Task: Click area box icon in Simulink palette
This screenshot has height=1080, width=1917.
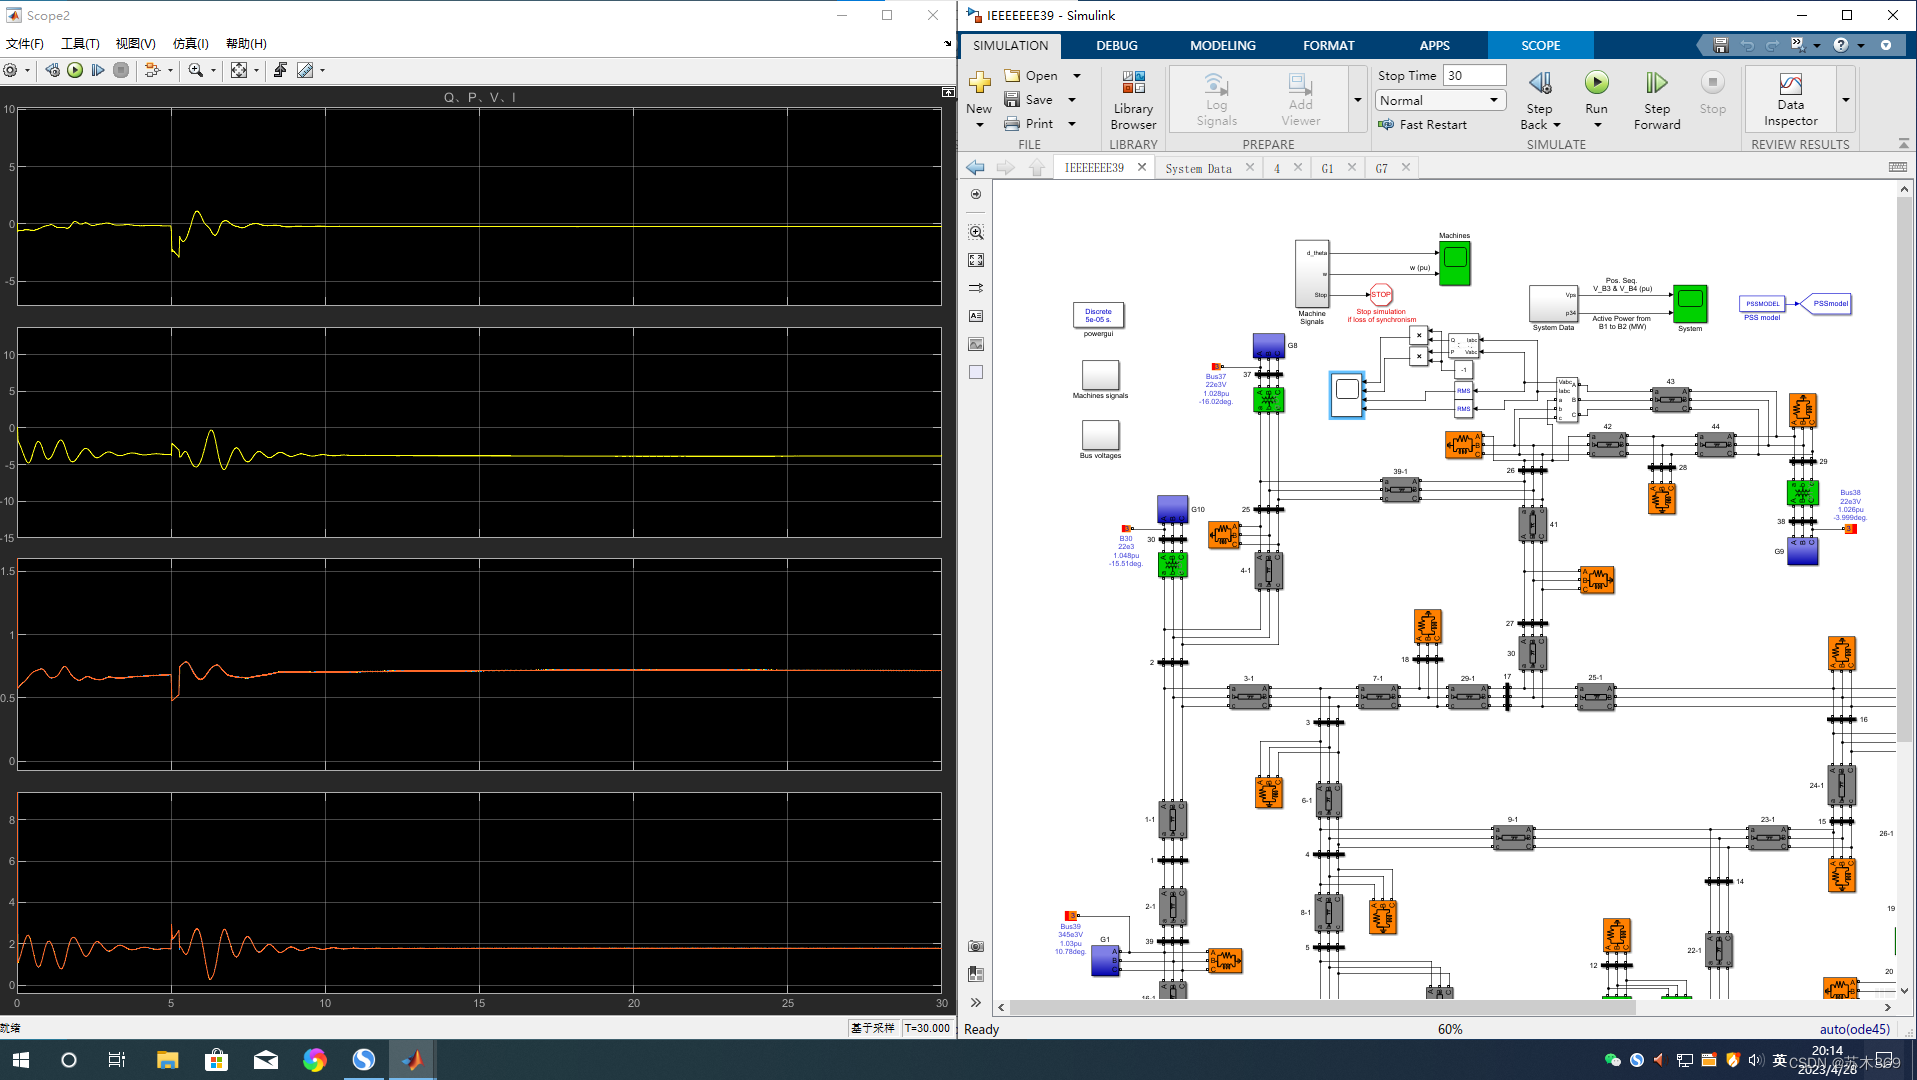Action: click(x=976, y=372)
